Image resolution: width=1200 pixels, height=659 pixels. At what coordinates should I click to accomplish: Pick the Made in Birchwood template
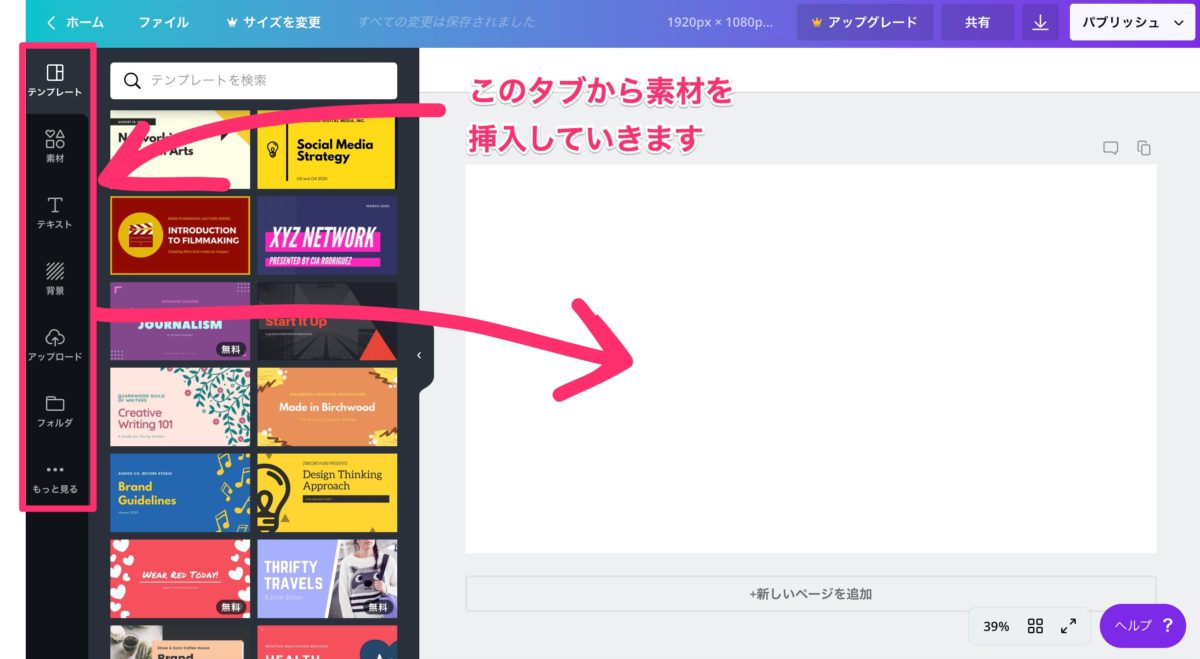click(x=327, y=407)
